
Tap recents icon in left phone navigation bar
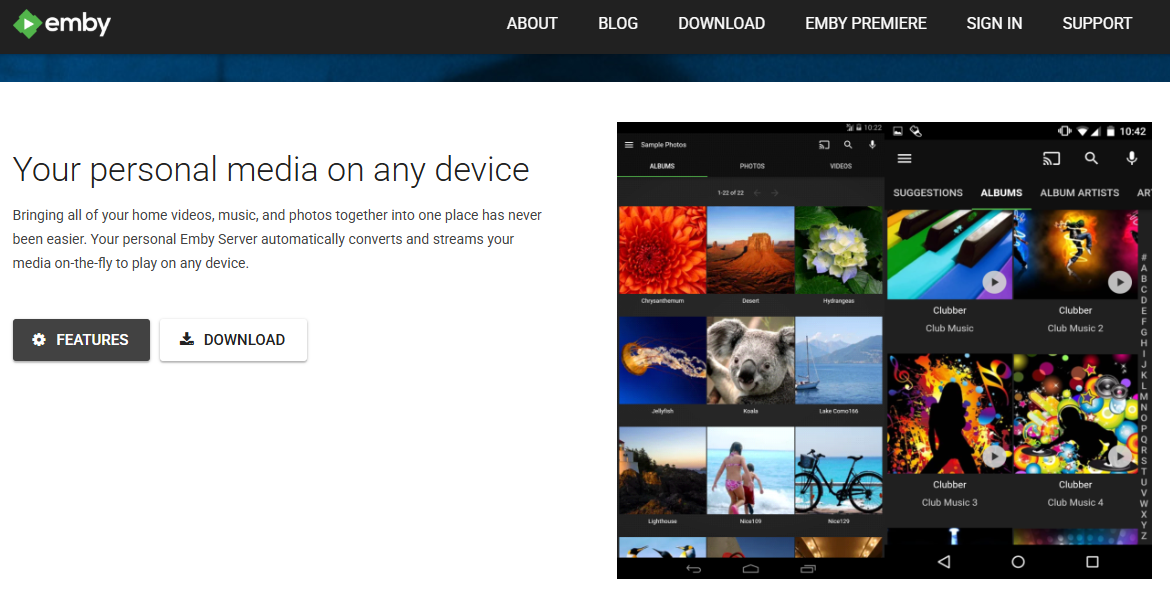[808, 569]
